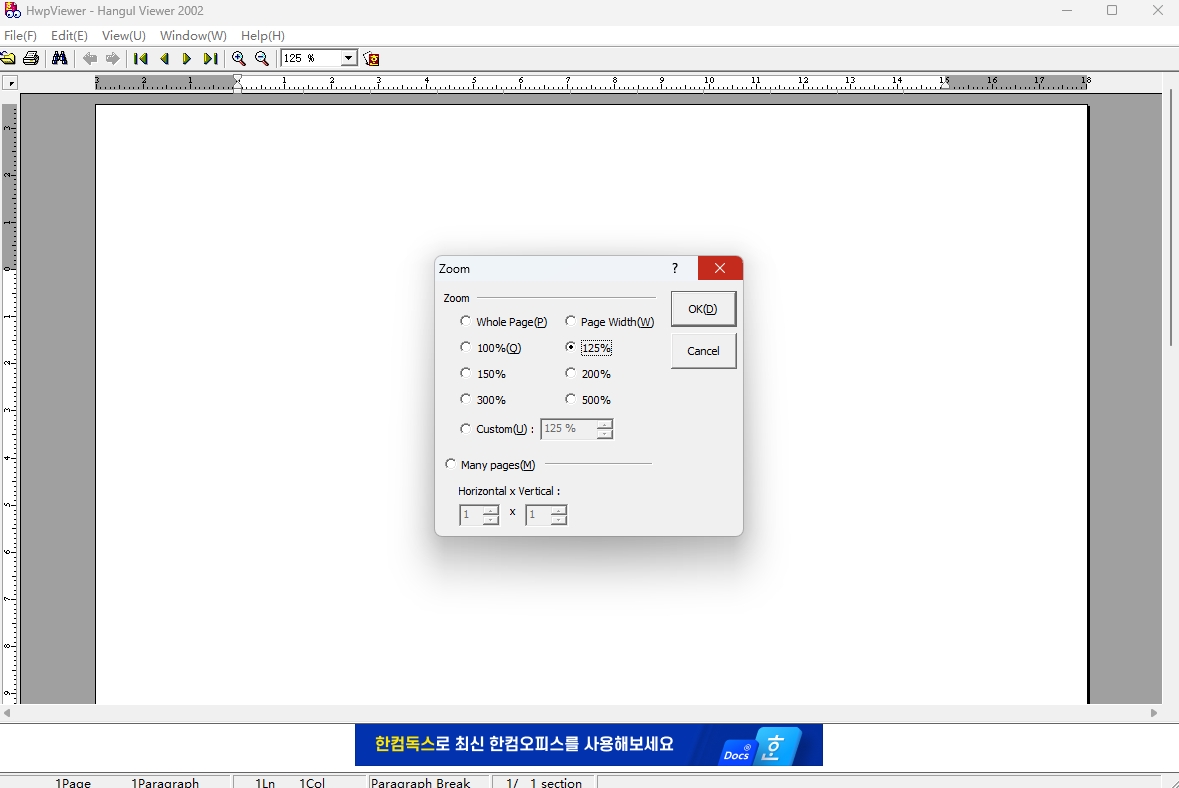Go to the previous page

[164, 59]
